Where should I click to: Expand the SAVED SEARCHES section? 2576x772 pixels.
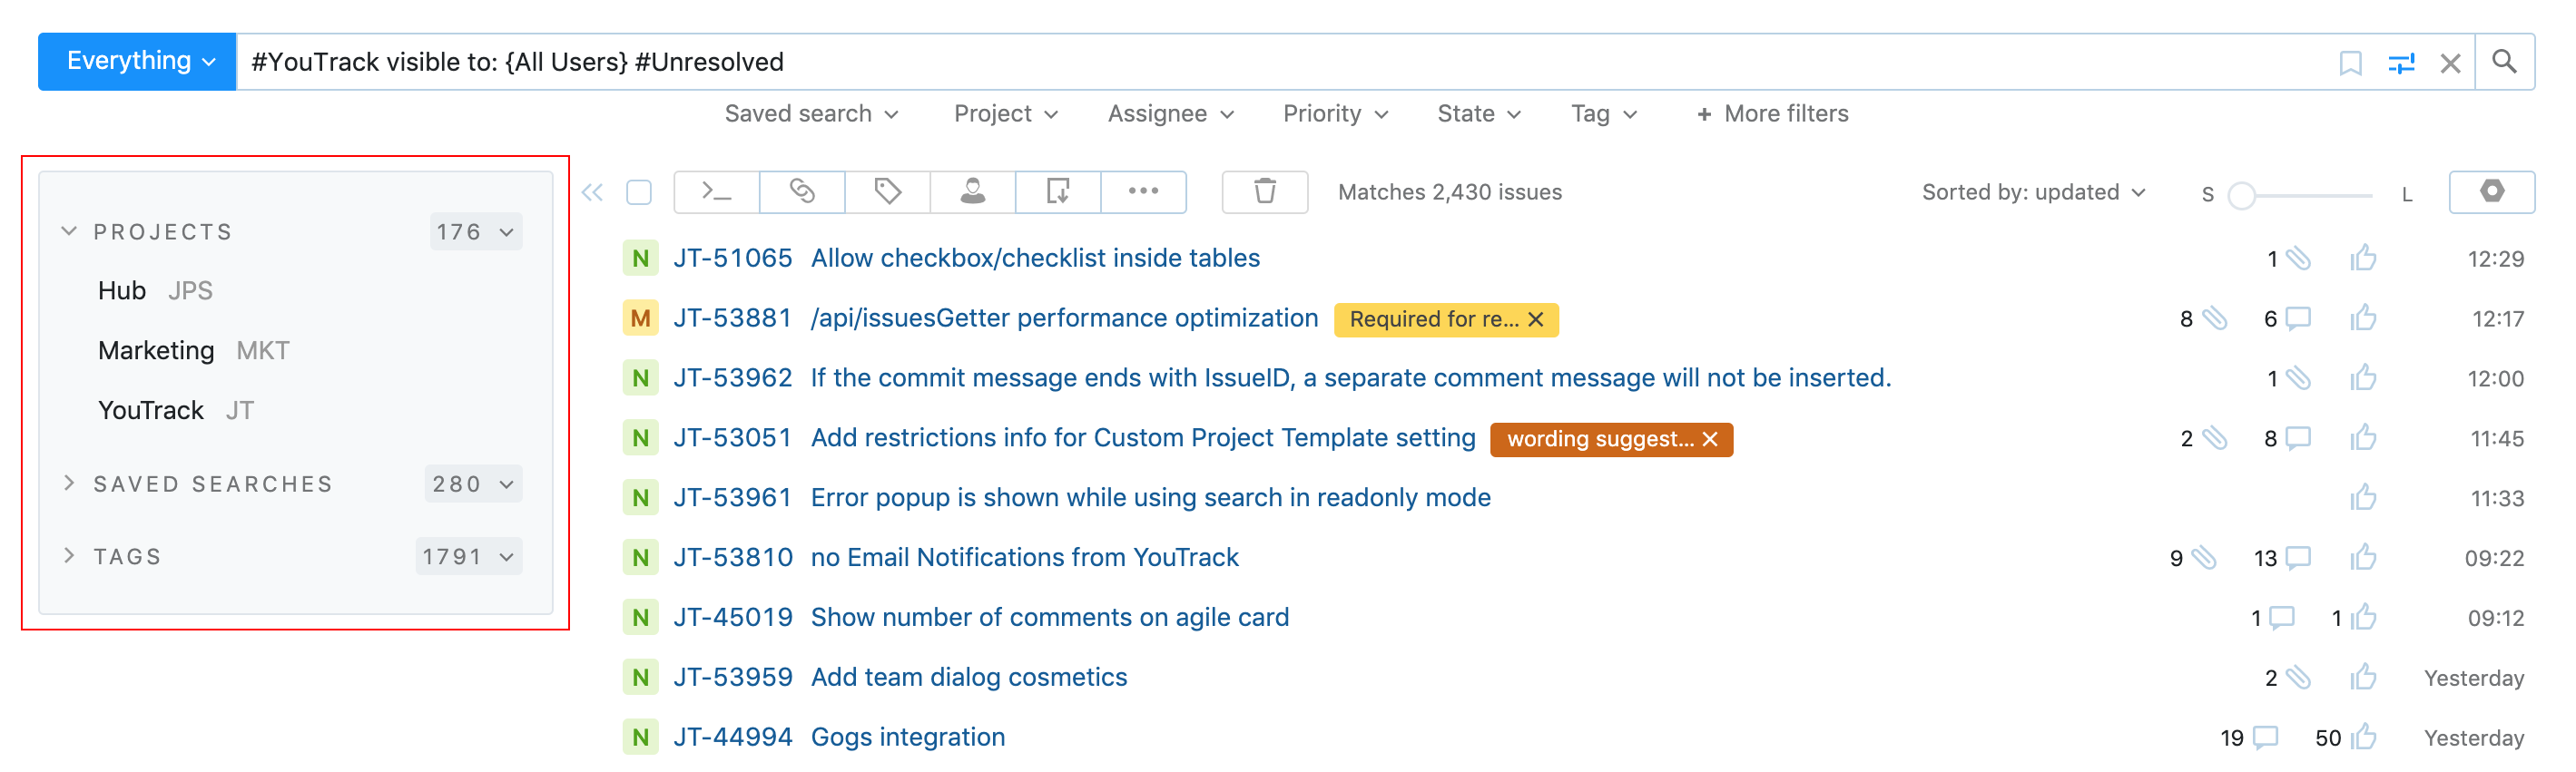tap(69, 483)
